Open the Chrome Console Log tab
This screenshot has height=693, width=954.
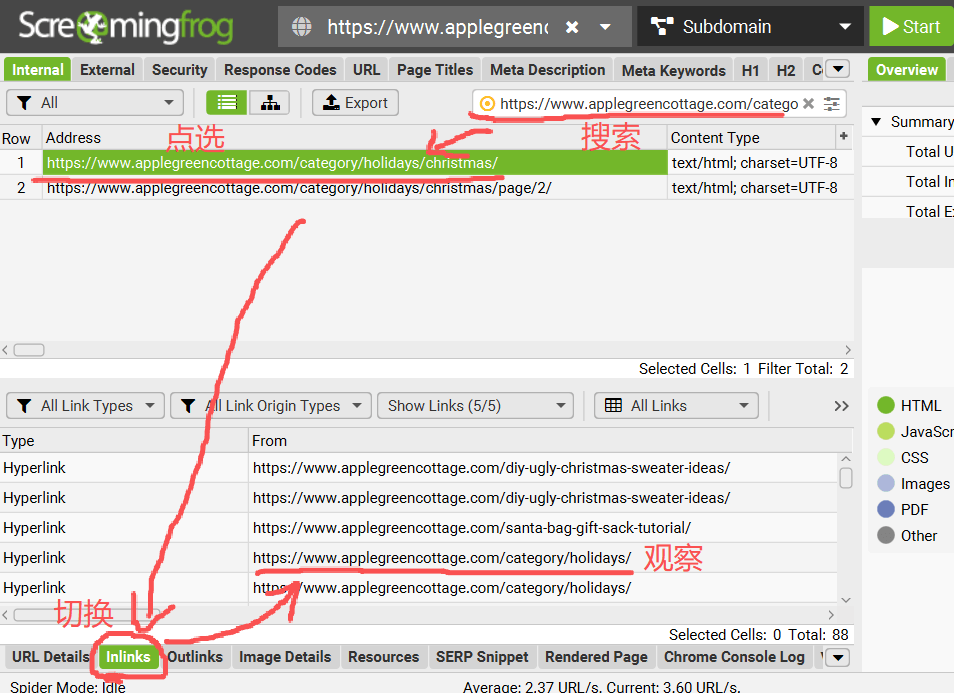click(734, 657)
